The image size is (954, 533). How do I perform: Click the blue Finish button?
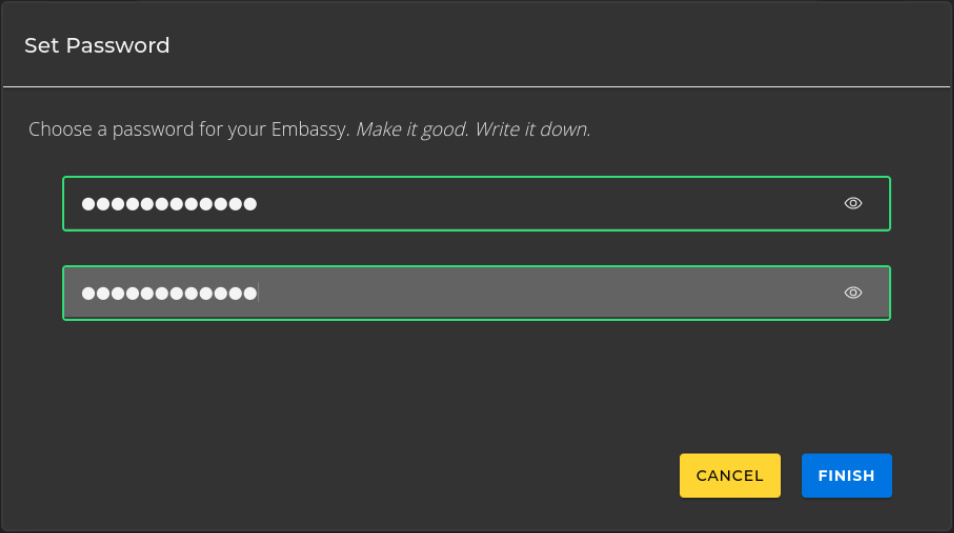(846, 476)
